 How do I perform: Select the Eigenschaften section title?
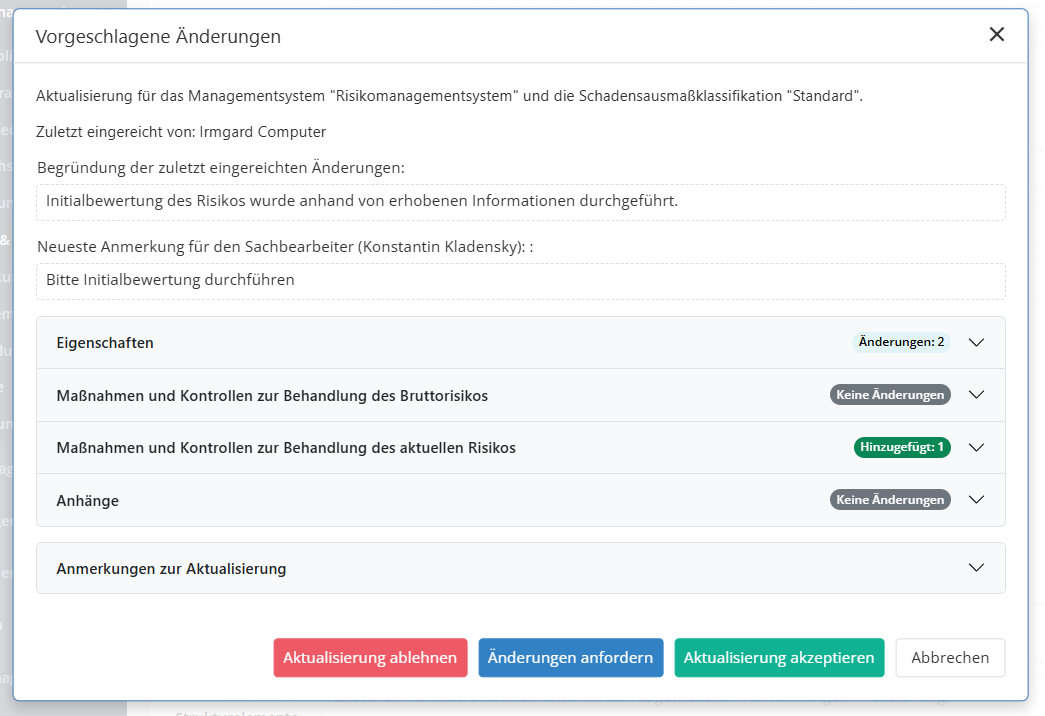point(105,343)
